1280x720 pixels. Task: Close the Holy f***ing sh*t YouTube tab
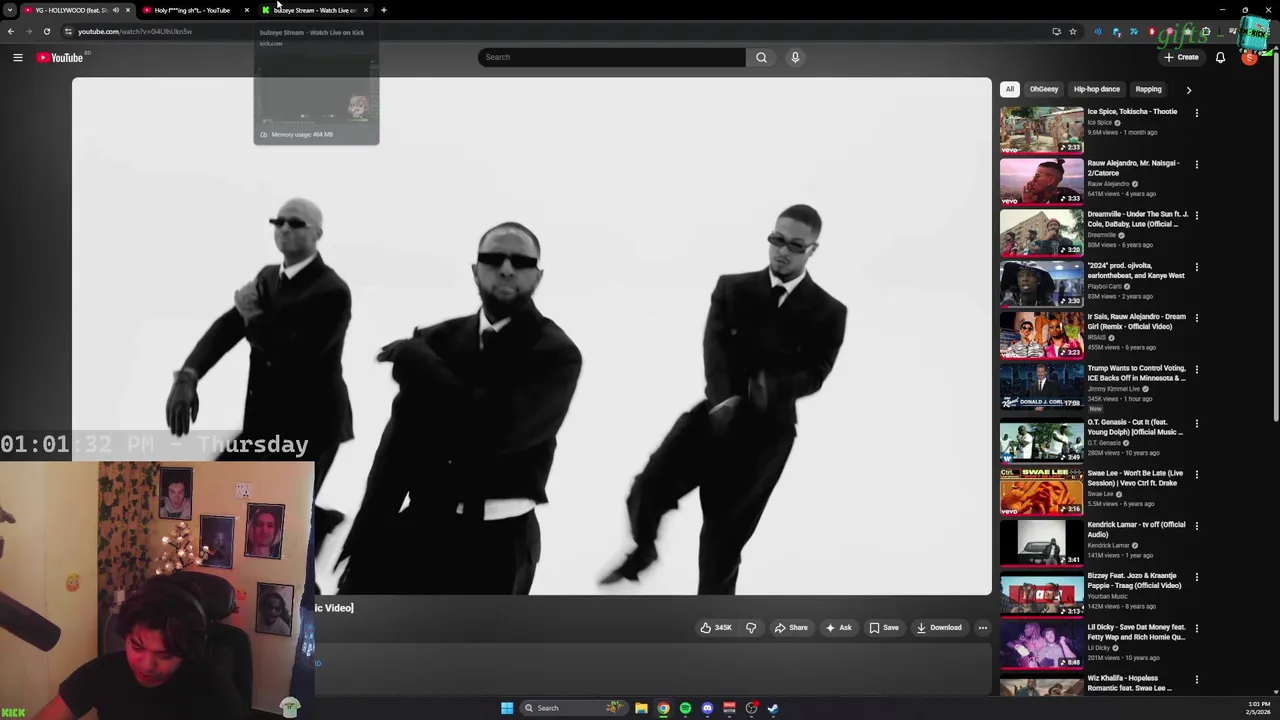246,10
